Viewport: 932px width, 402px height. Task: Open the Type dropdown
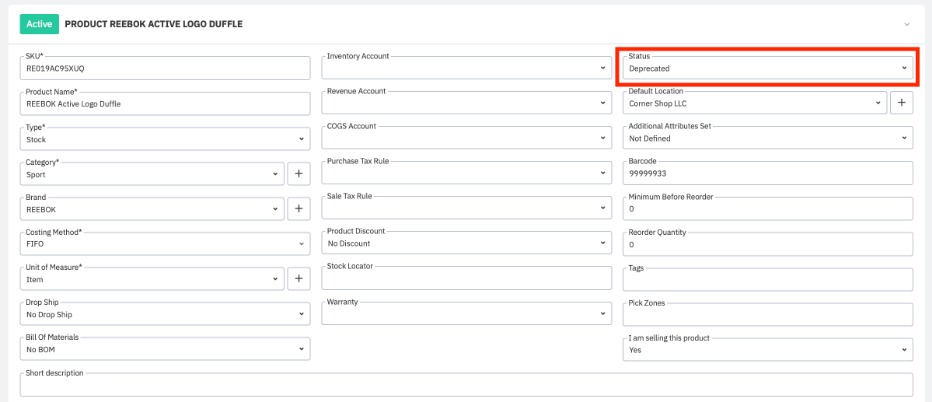165,139
